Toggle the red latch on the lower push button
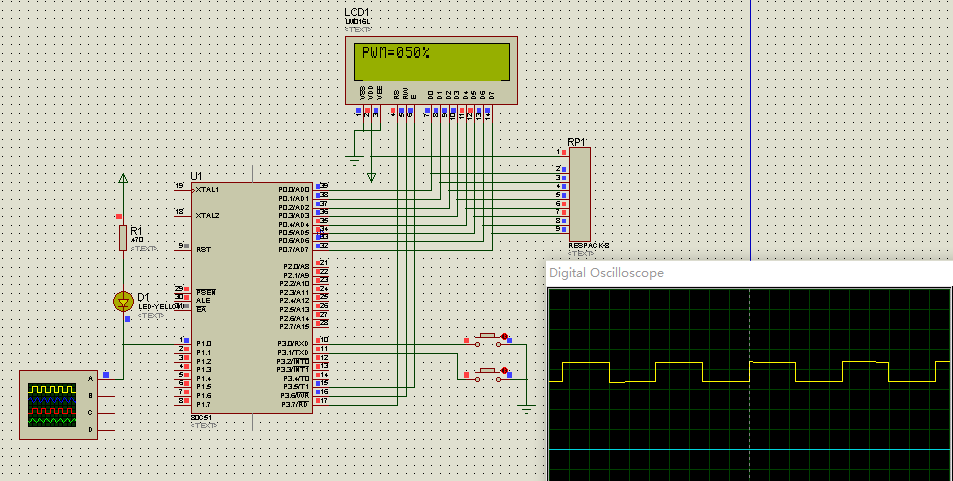 pos(504,370)
